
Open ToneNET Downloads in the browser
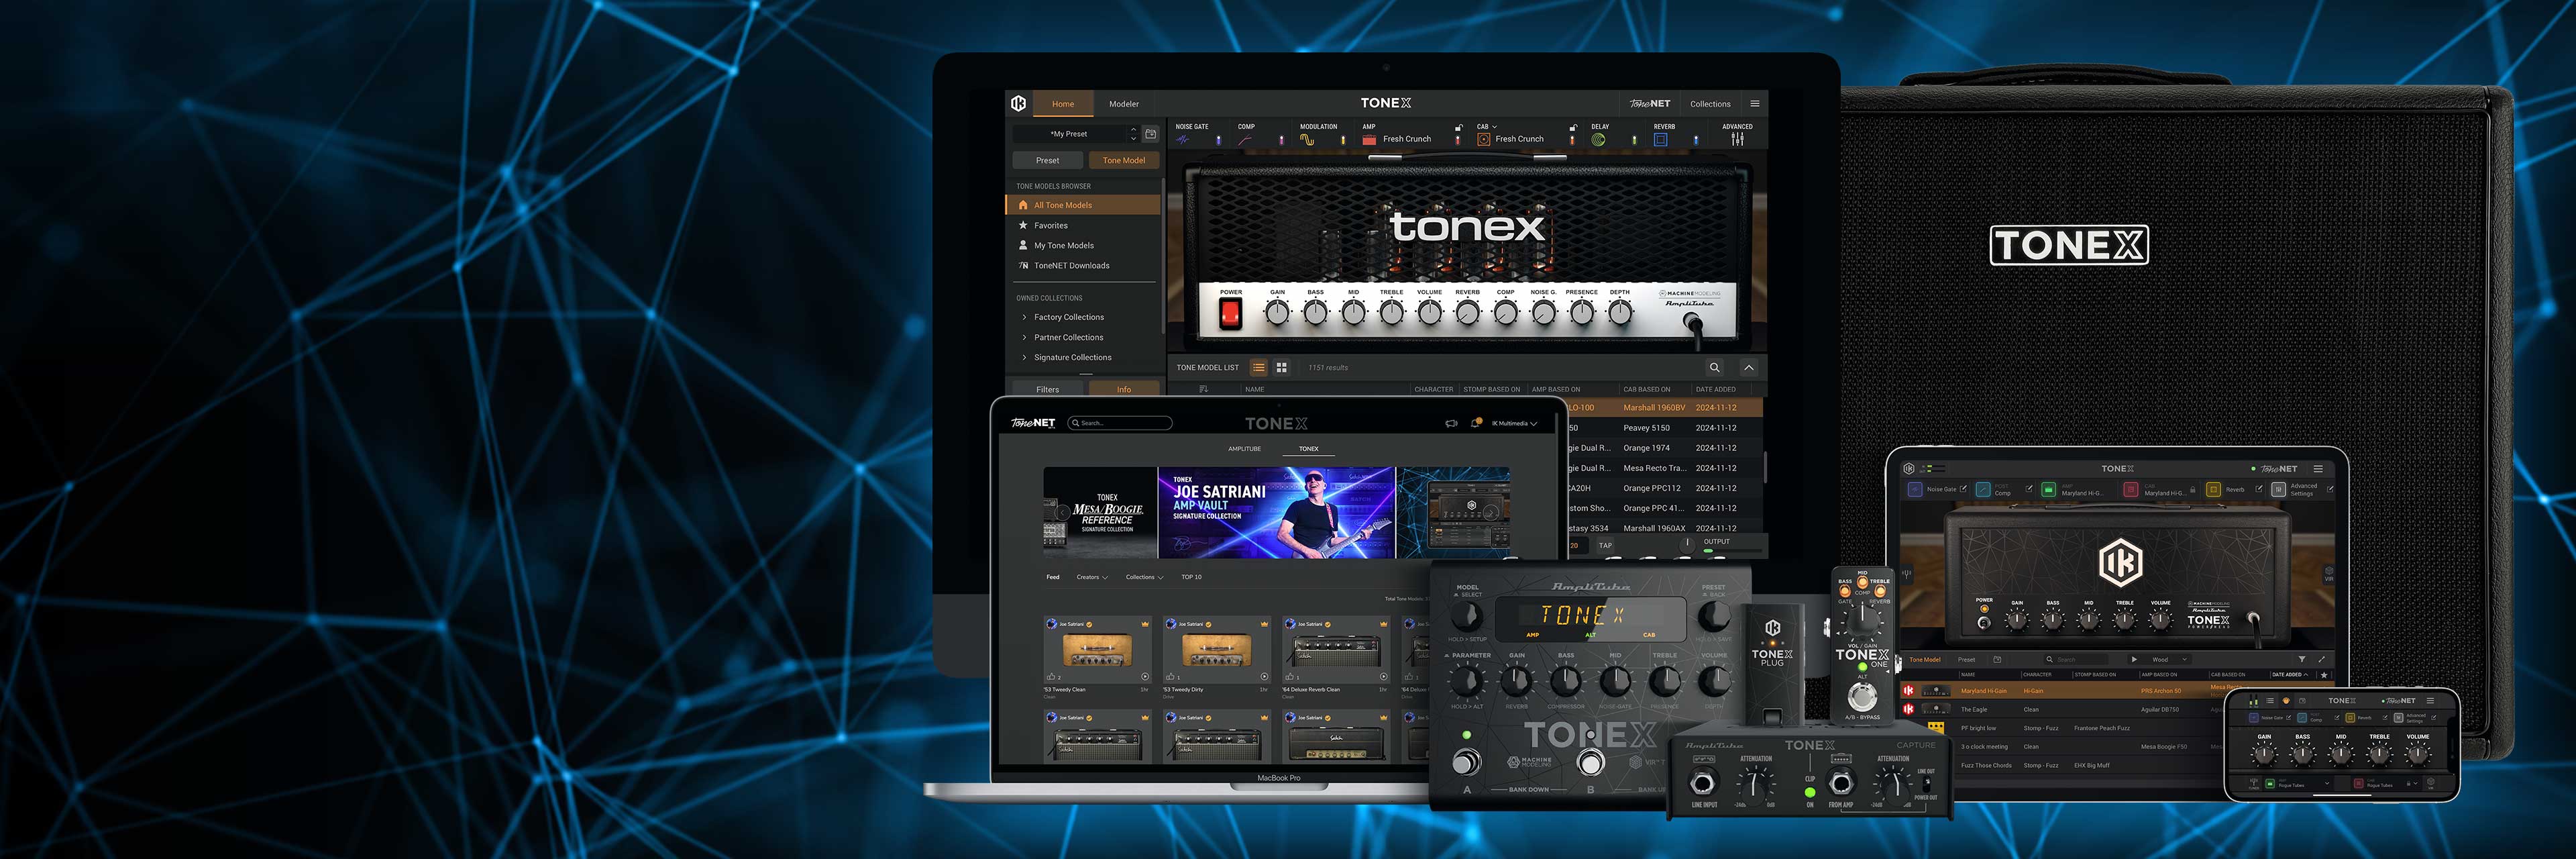[1071, 266]
